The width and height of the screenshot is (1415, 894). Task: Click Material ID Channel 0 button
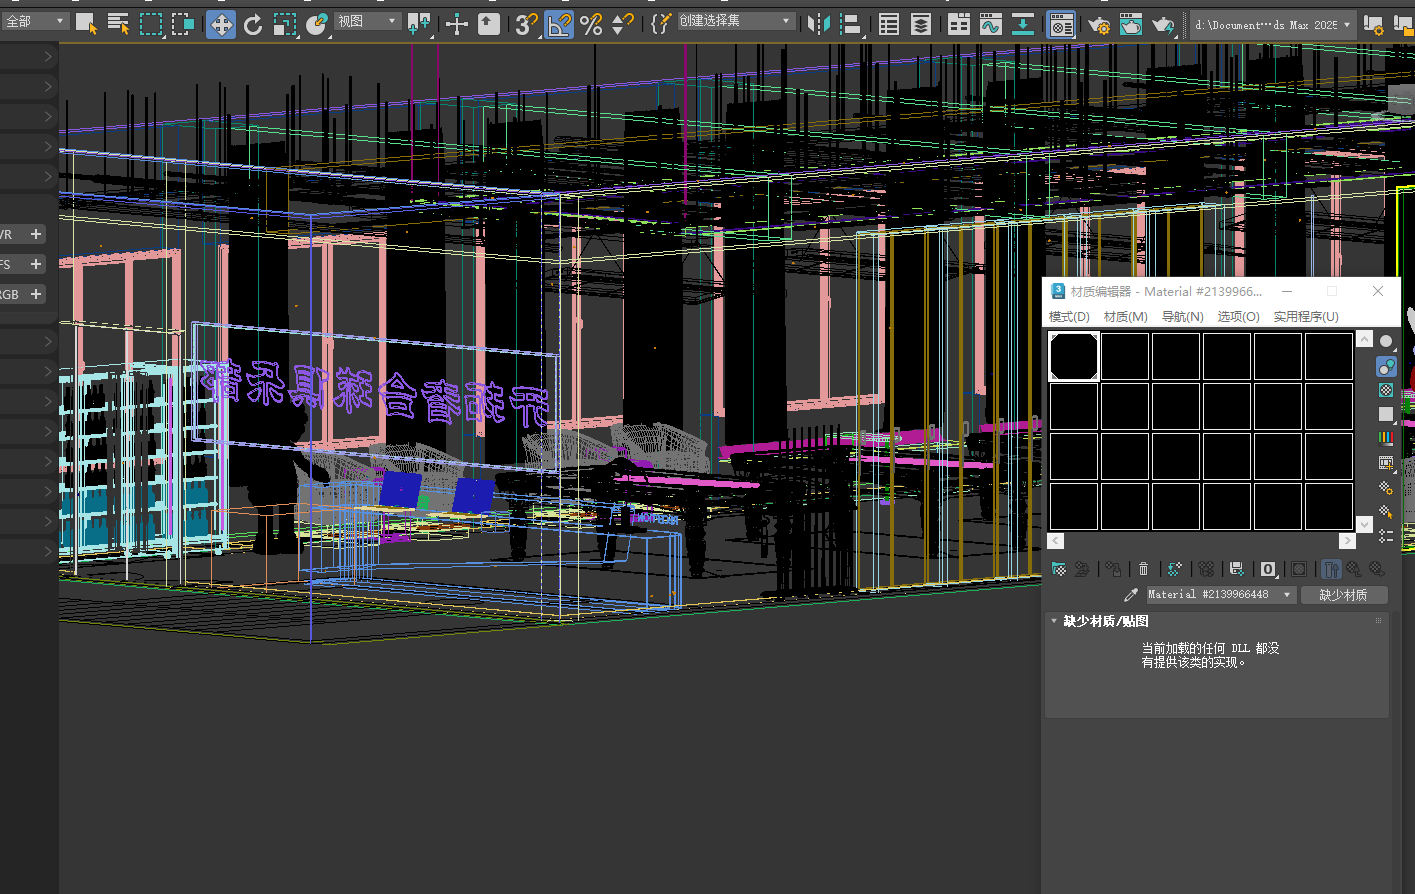tap(1268, 569)
